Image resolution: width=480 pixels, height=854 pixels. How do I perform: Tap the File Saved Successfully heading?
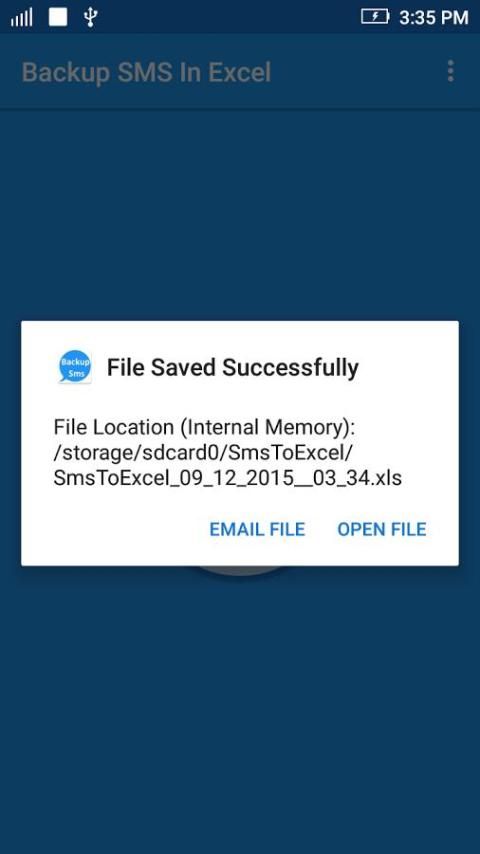click(x=233, y=368)
